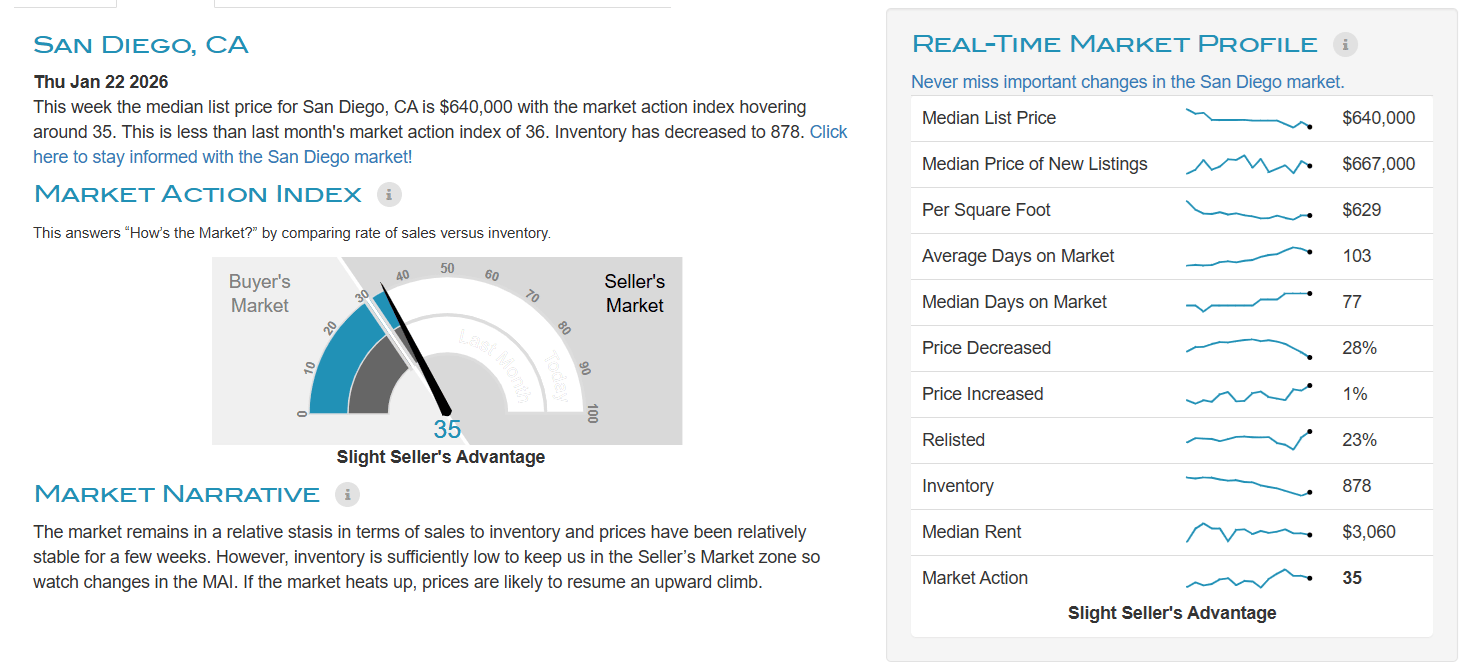Click the Inventory trend sparkline
Image resolution: width=1475 pixels, height=672 pixels.
pos(1248,486)
